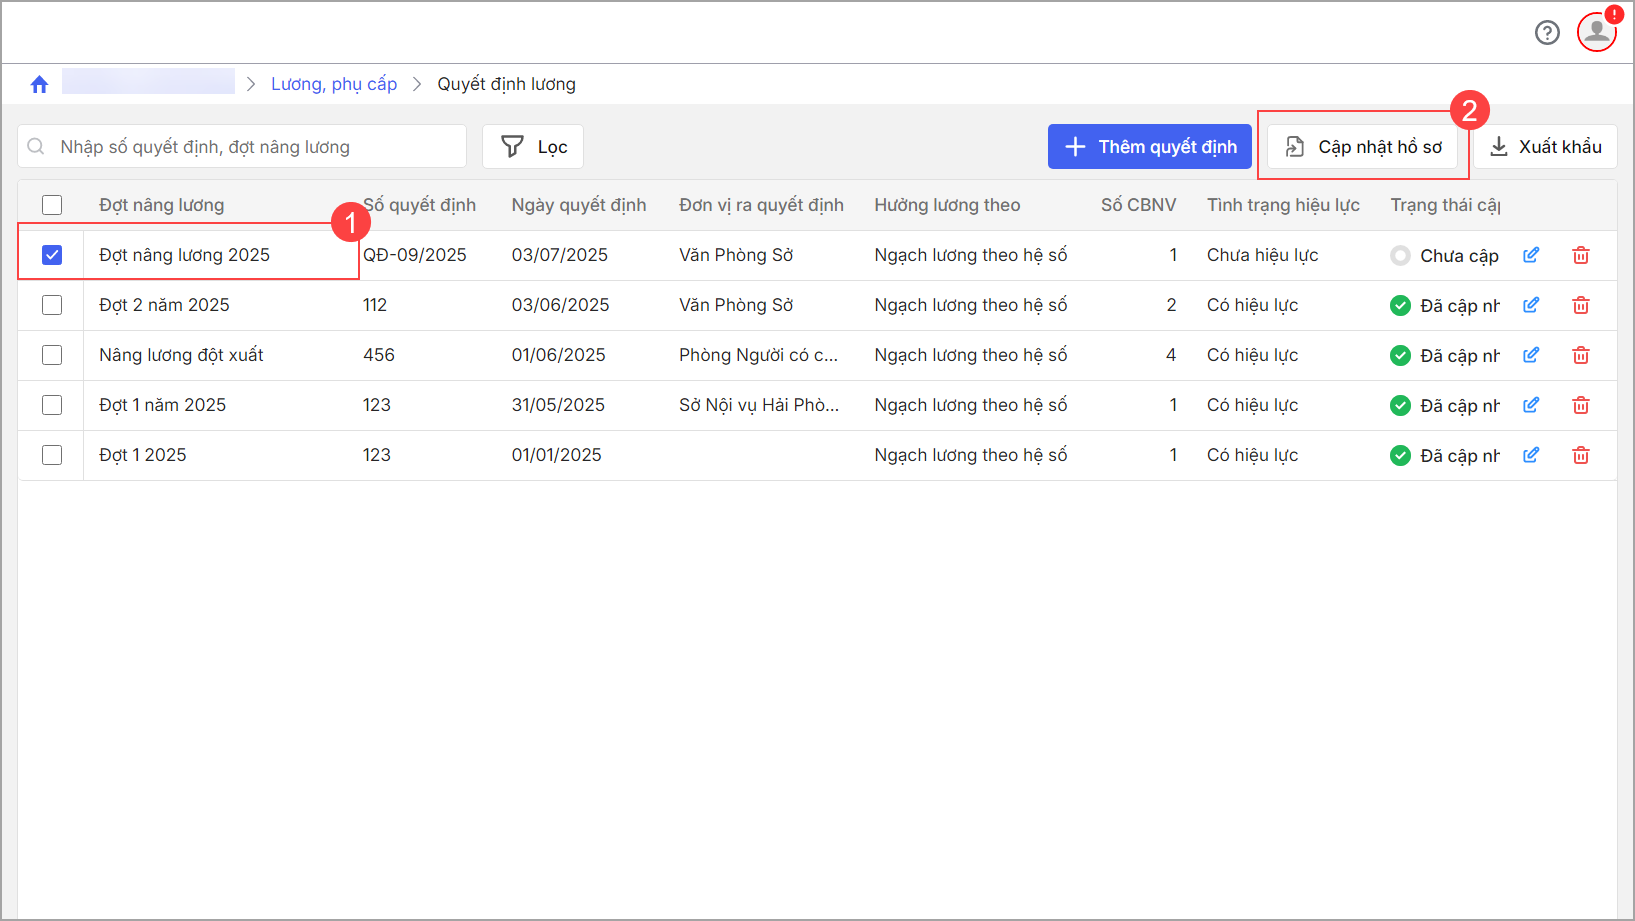Check the Đợt 2 năm 2025 checkbox
The width and height of the screenshot is (1635, 921).
52,305
